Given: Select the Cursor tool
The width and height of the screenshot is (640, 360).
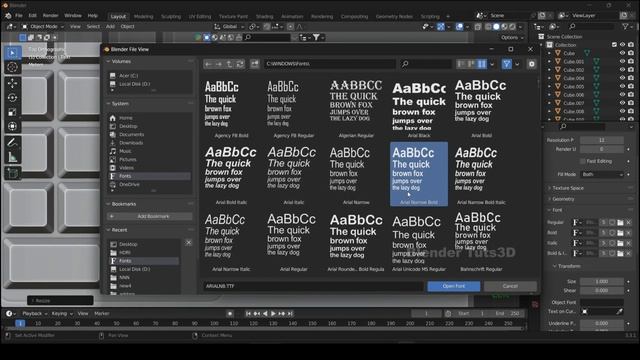Looking at the screenshot, I should click(x=12, y=67).
